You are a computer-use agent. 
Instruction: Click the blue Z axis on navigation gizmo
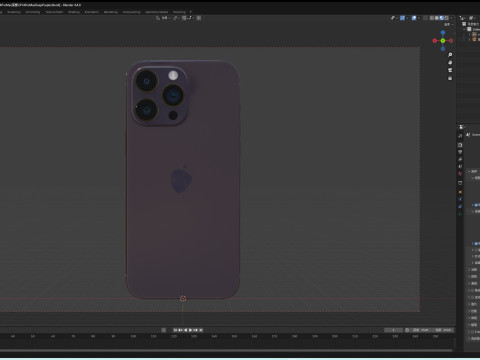pos(443,33)
